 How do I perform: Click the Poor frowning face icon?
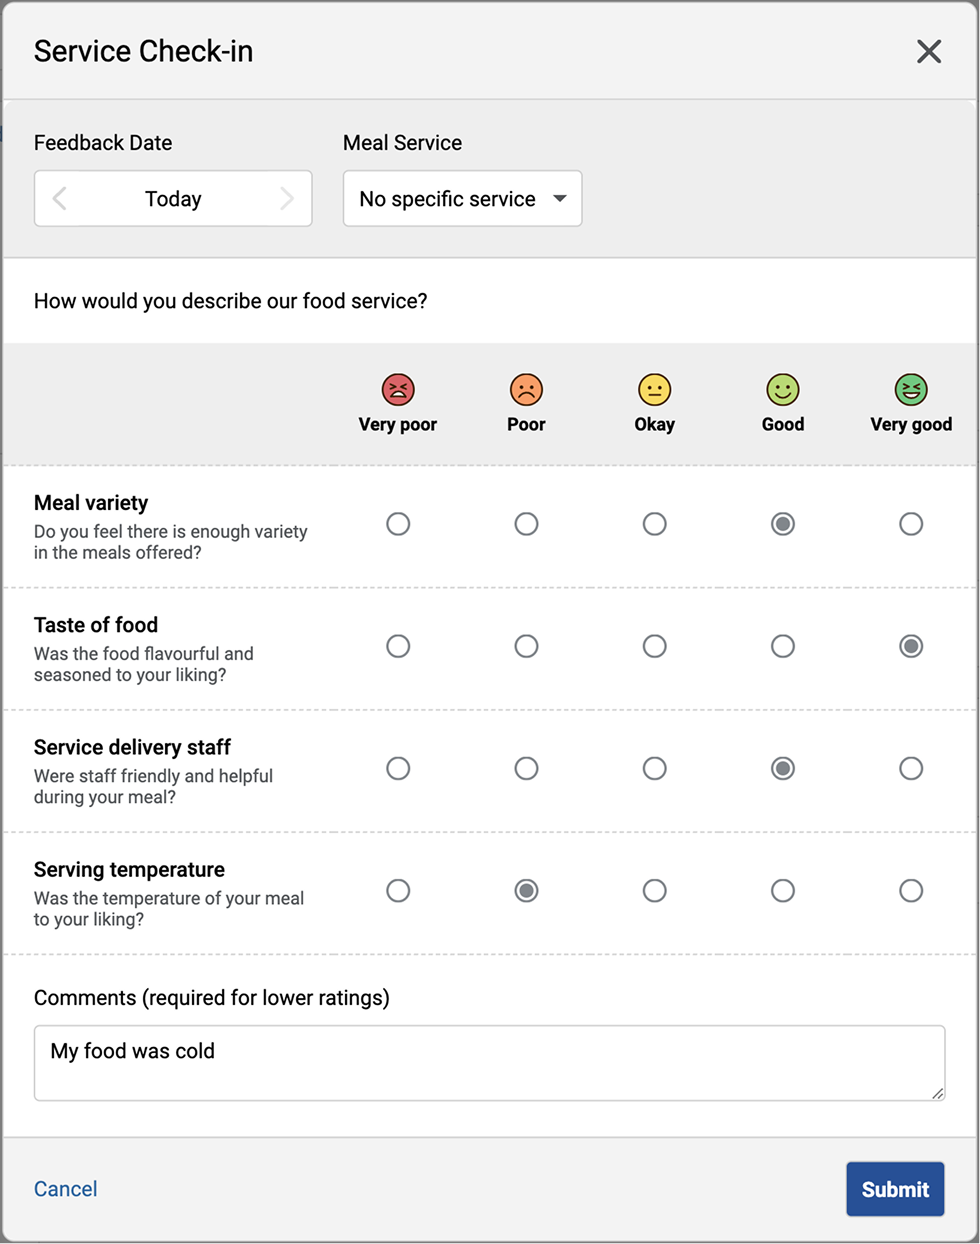point(526,389)
